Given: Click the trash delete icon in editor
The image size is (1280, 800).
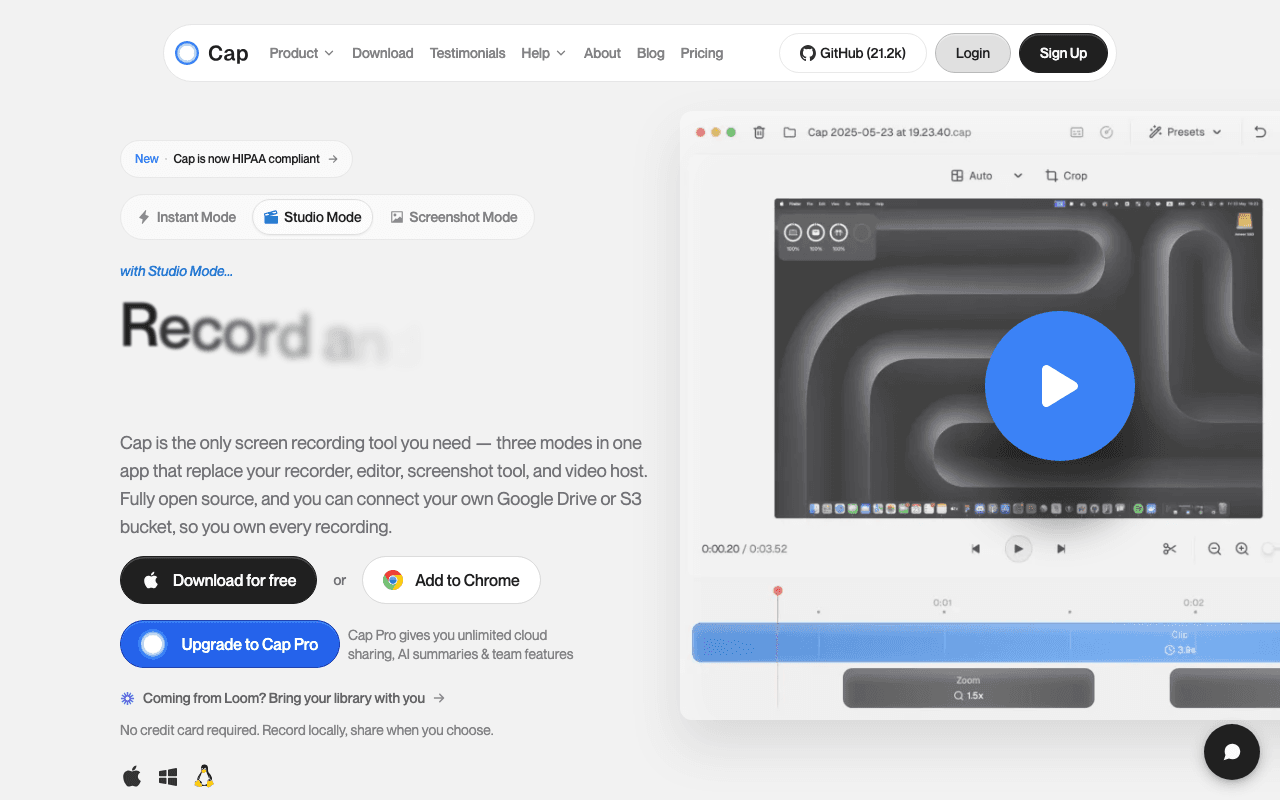Looking at the screenshot, I should pos(759,132).
